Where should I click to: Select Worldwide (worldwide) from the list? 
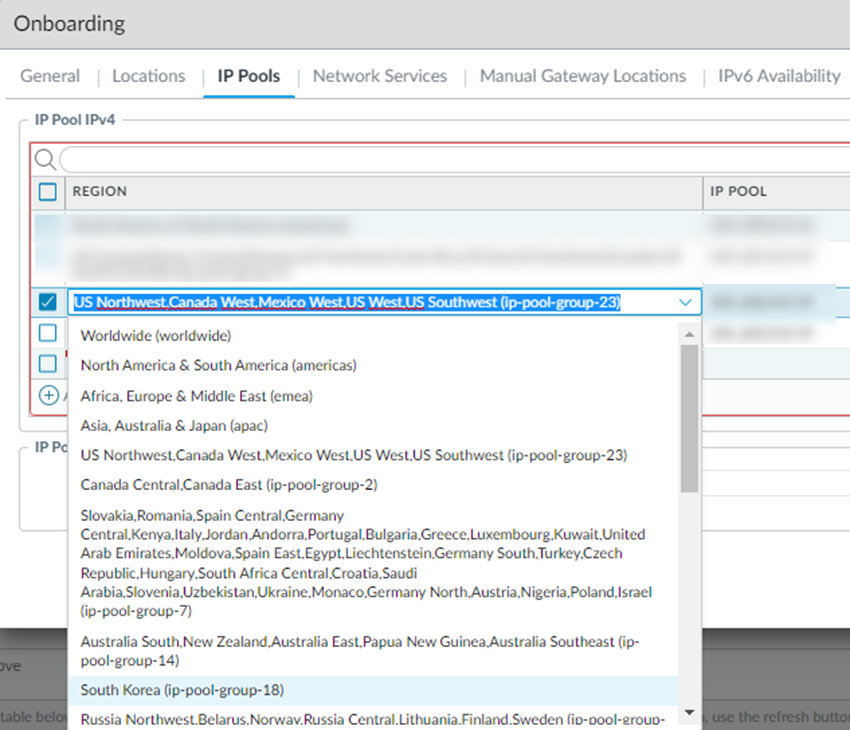(x=155, y=336)
